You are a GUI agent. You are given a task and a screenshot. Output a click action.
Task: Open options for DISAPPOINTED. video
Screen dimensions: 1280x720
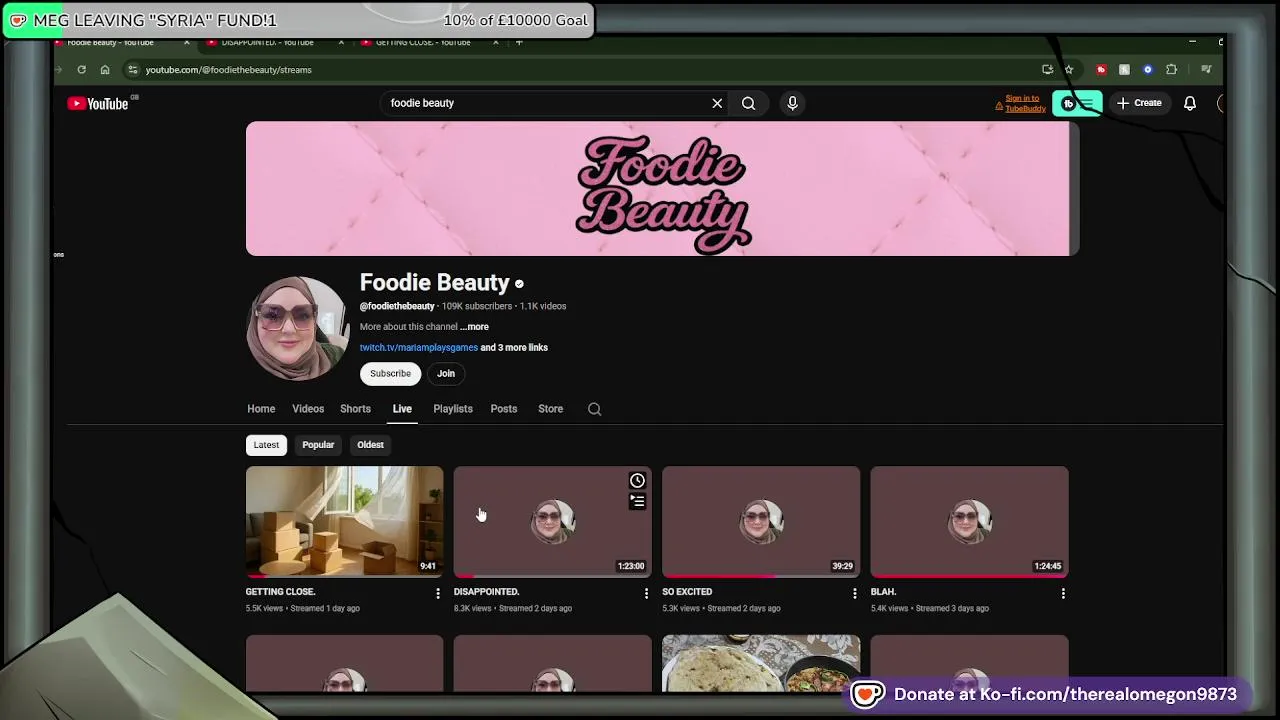[x=646, y=593]
